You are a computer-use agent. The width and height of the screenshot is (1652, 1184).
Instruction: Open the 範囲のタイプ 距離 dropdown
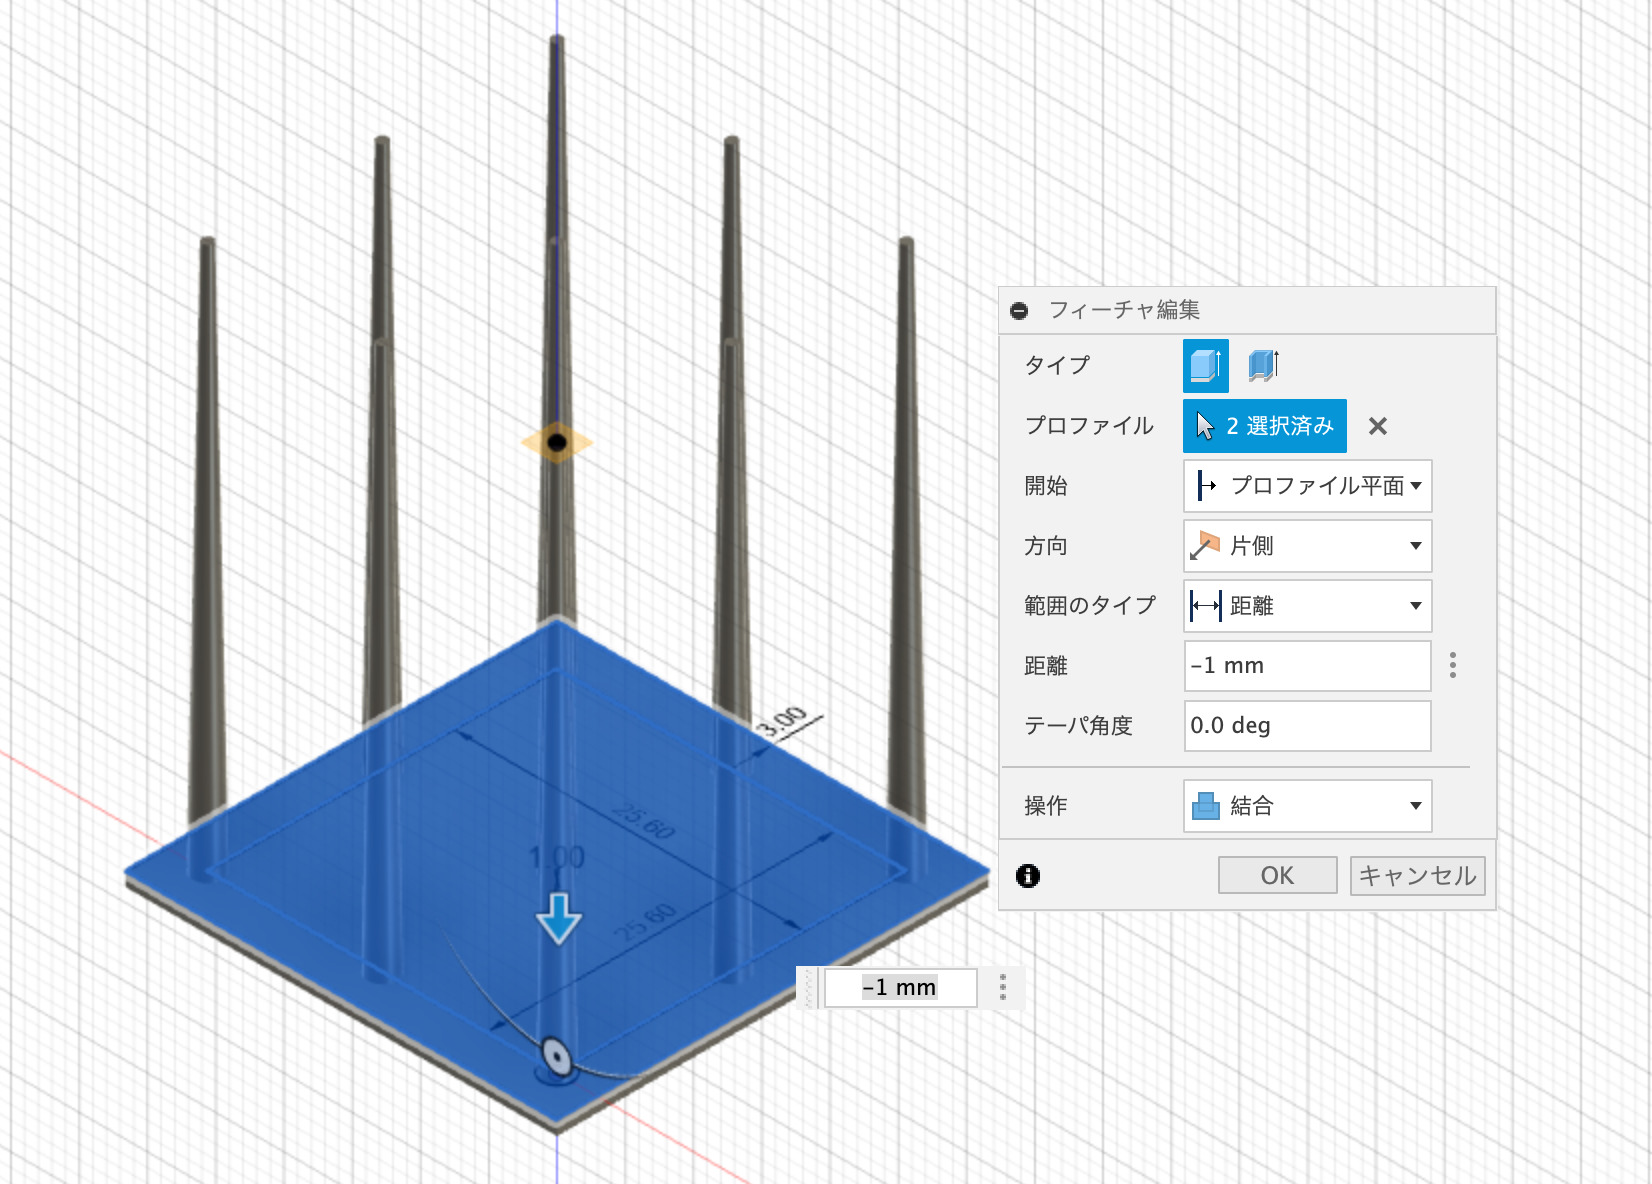(x=1308, y=606)
